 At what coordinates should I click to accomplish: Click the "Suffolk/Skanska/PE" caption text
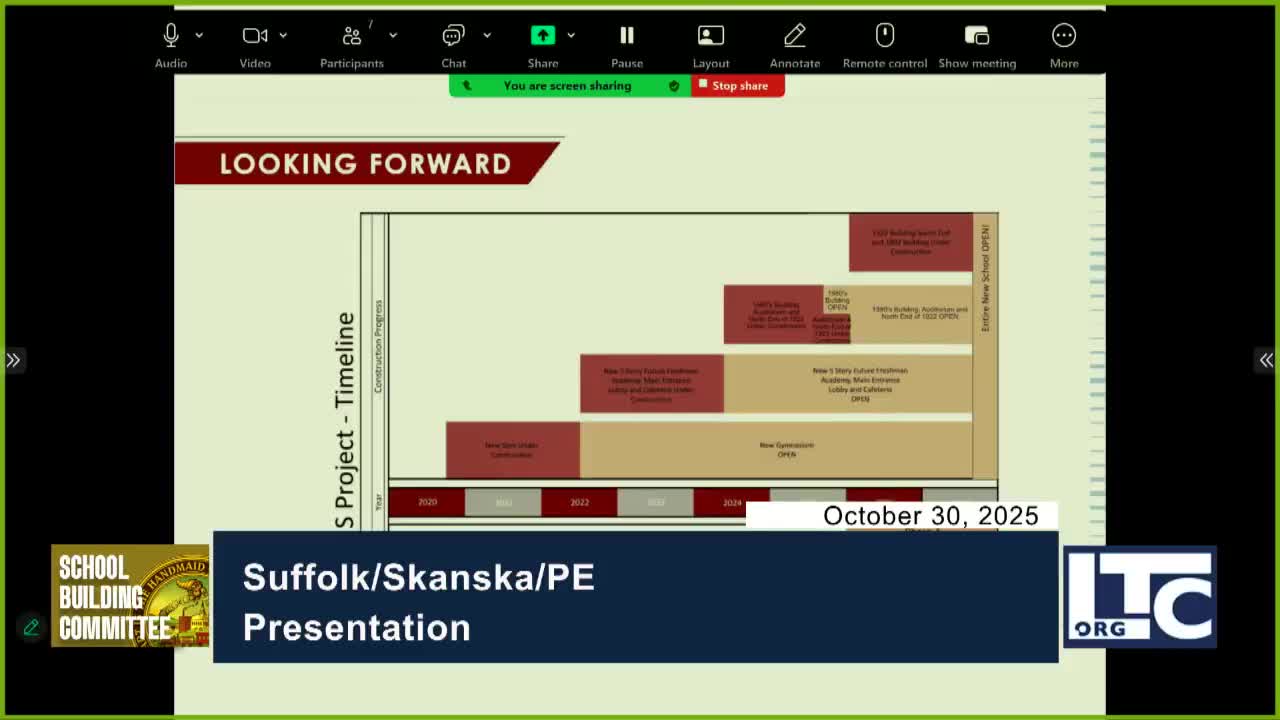419,577
